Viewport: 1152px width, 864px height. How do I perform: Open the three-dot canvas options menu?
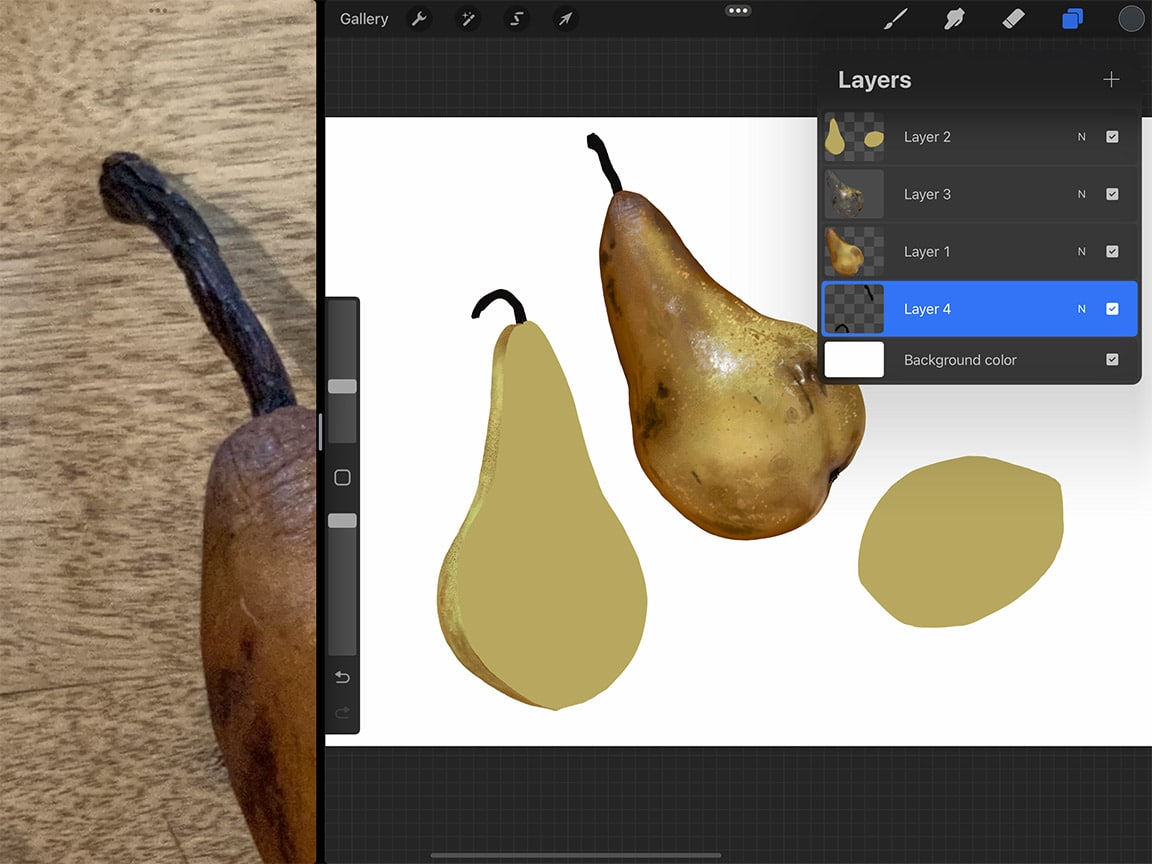pos(737,10)
